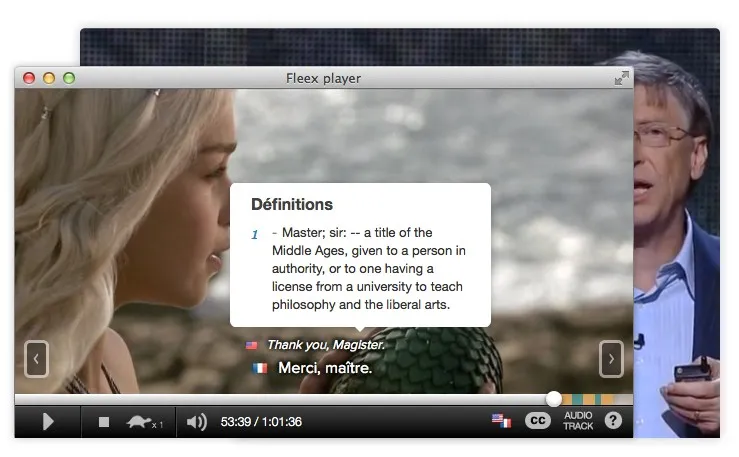Enter fullscreen with the title bar arrows icon

click(622, 78)
